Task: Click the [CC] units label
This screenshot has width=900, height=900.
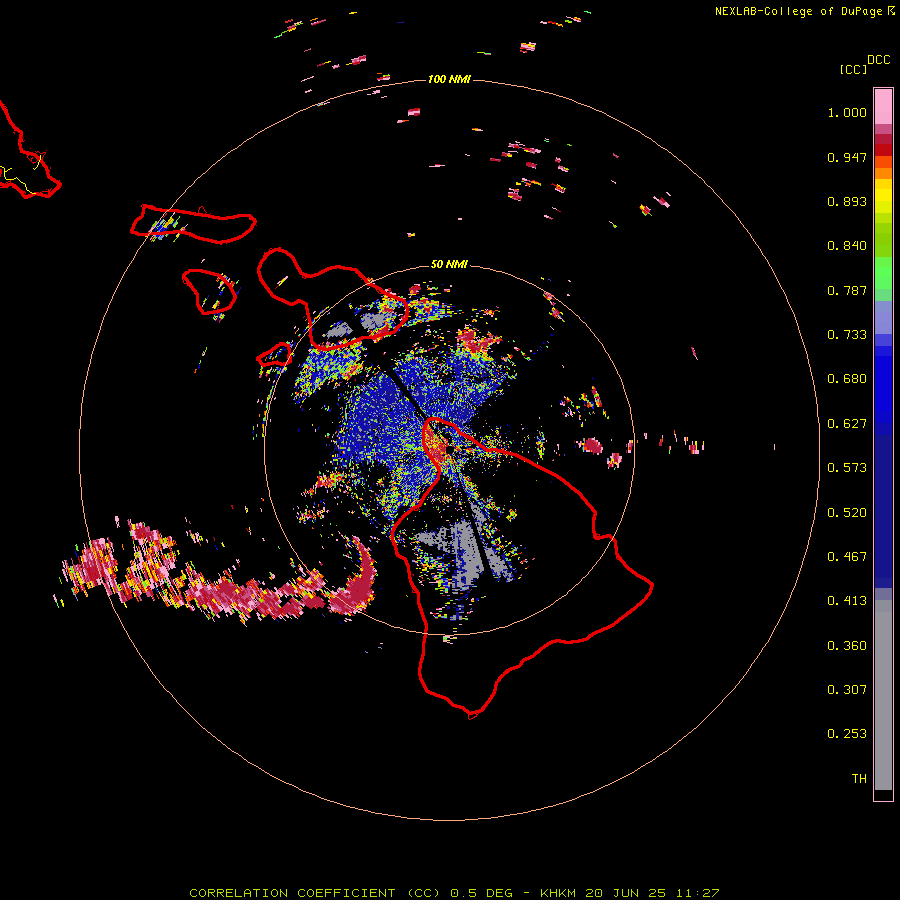Action: click(853, 69)
